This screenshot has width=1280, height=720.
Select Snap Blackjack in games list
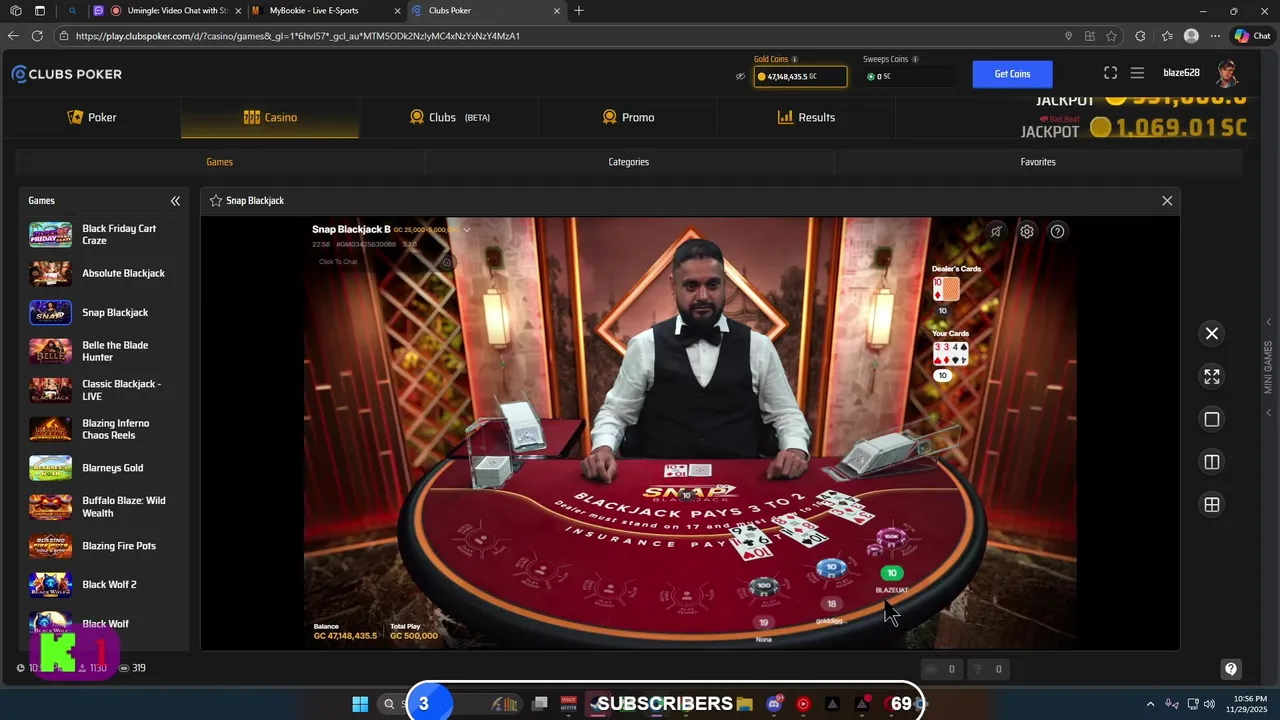click(x=102, y=312)
